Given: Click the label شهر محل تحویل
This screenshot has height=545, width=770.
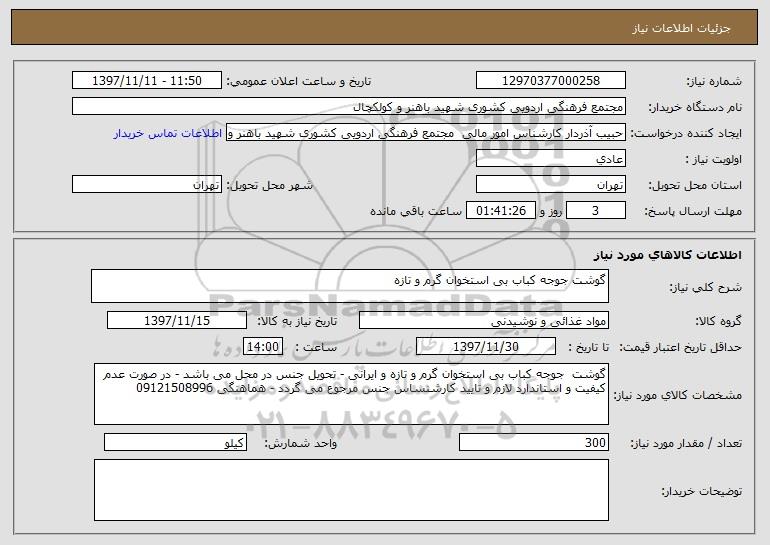Looking at the screenshot, I should pos(269,186).
